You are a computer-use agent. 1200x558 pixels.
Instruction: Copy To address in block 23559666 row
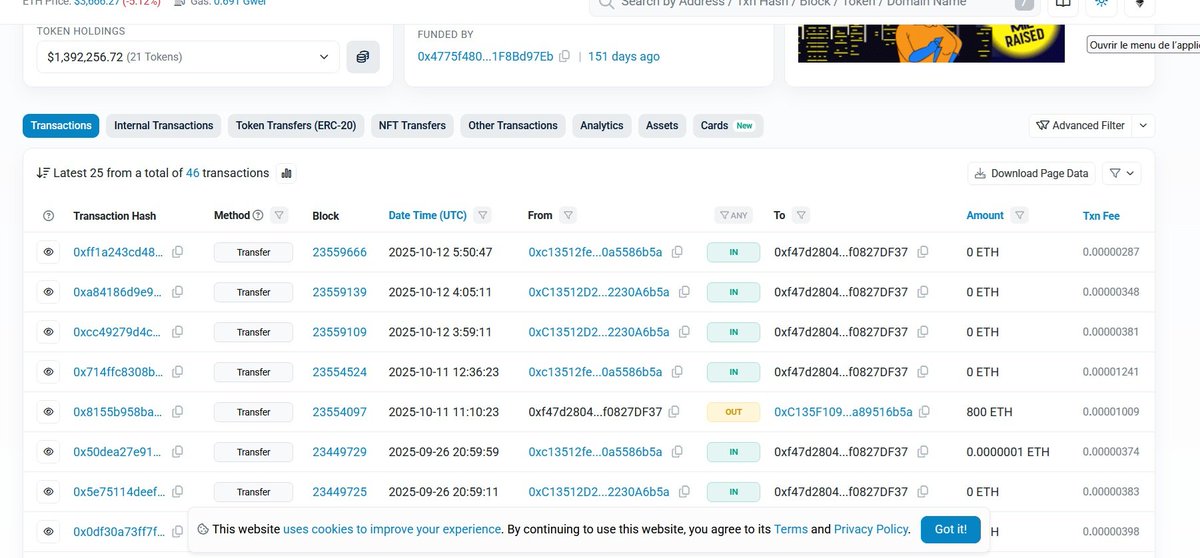click(x=923, y=252)
